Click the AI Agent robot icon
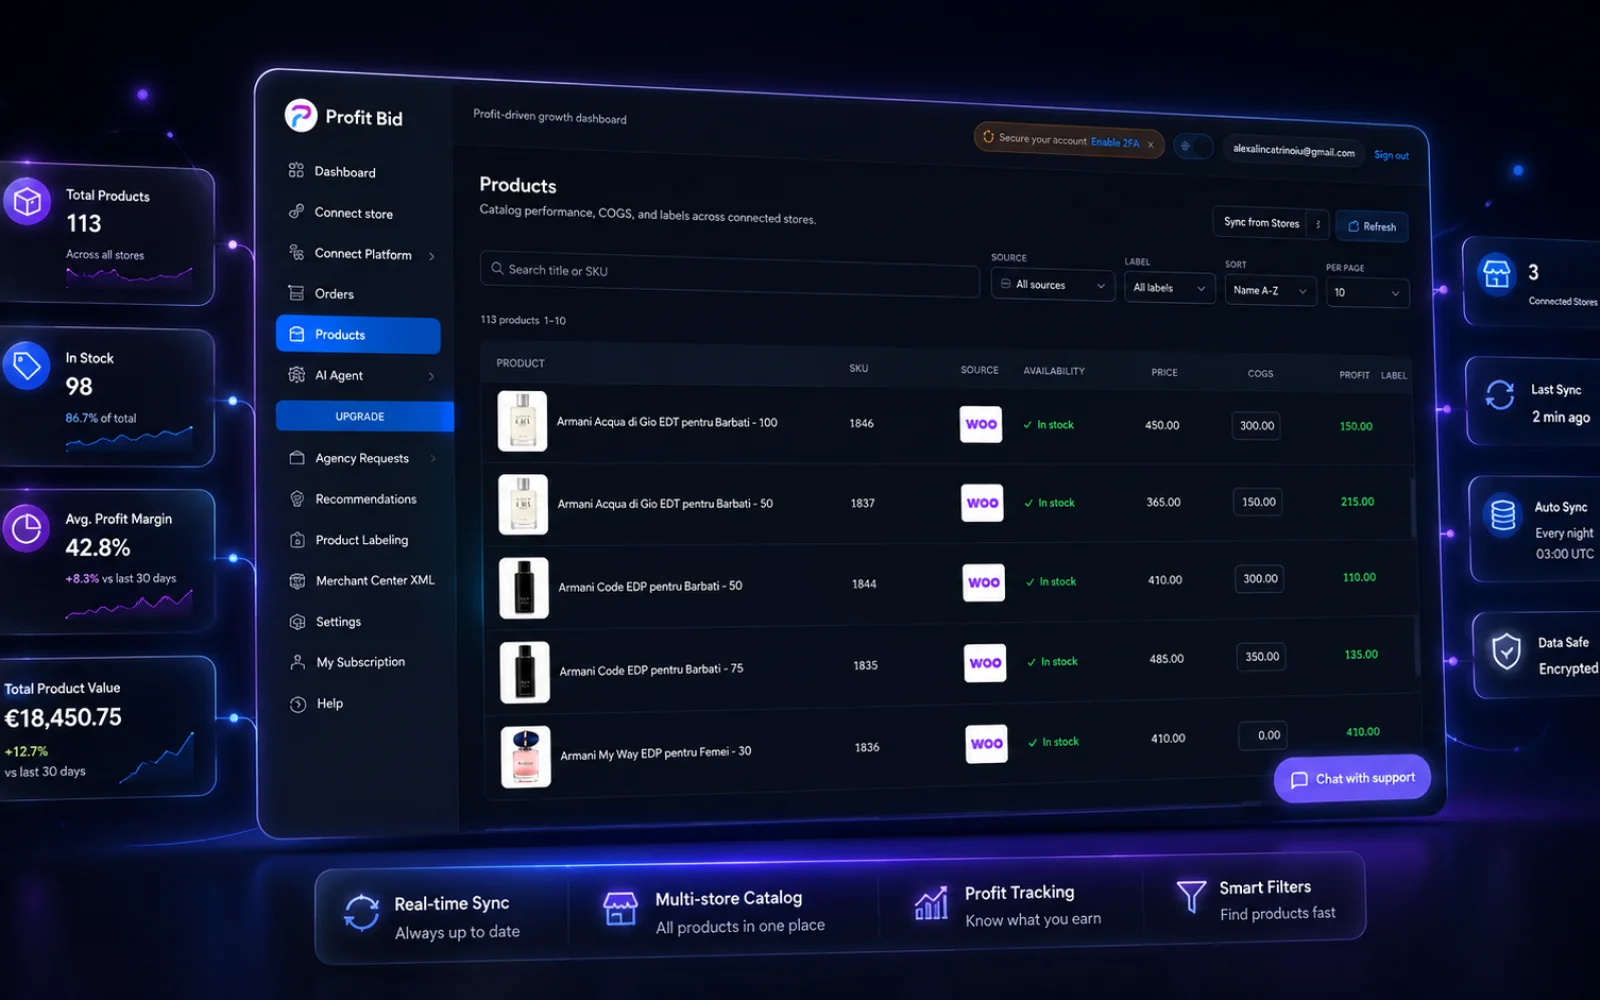Screen dimensions: 1600x1000 click(297, 375)
